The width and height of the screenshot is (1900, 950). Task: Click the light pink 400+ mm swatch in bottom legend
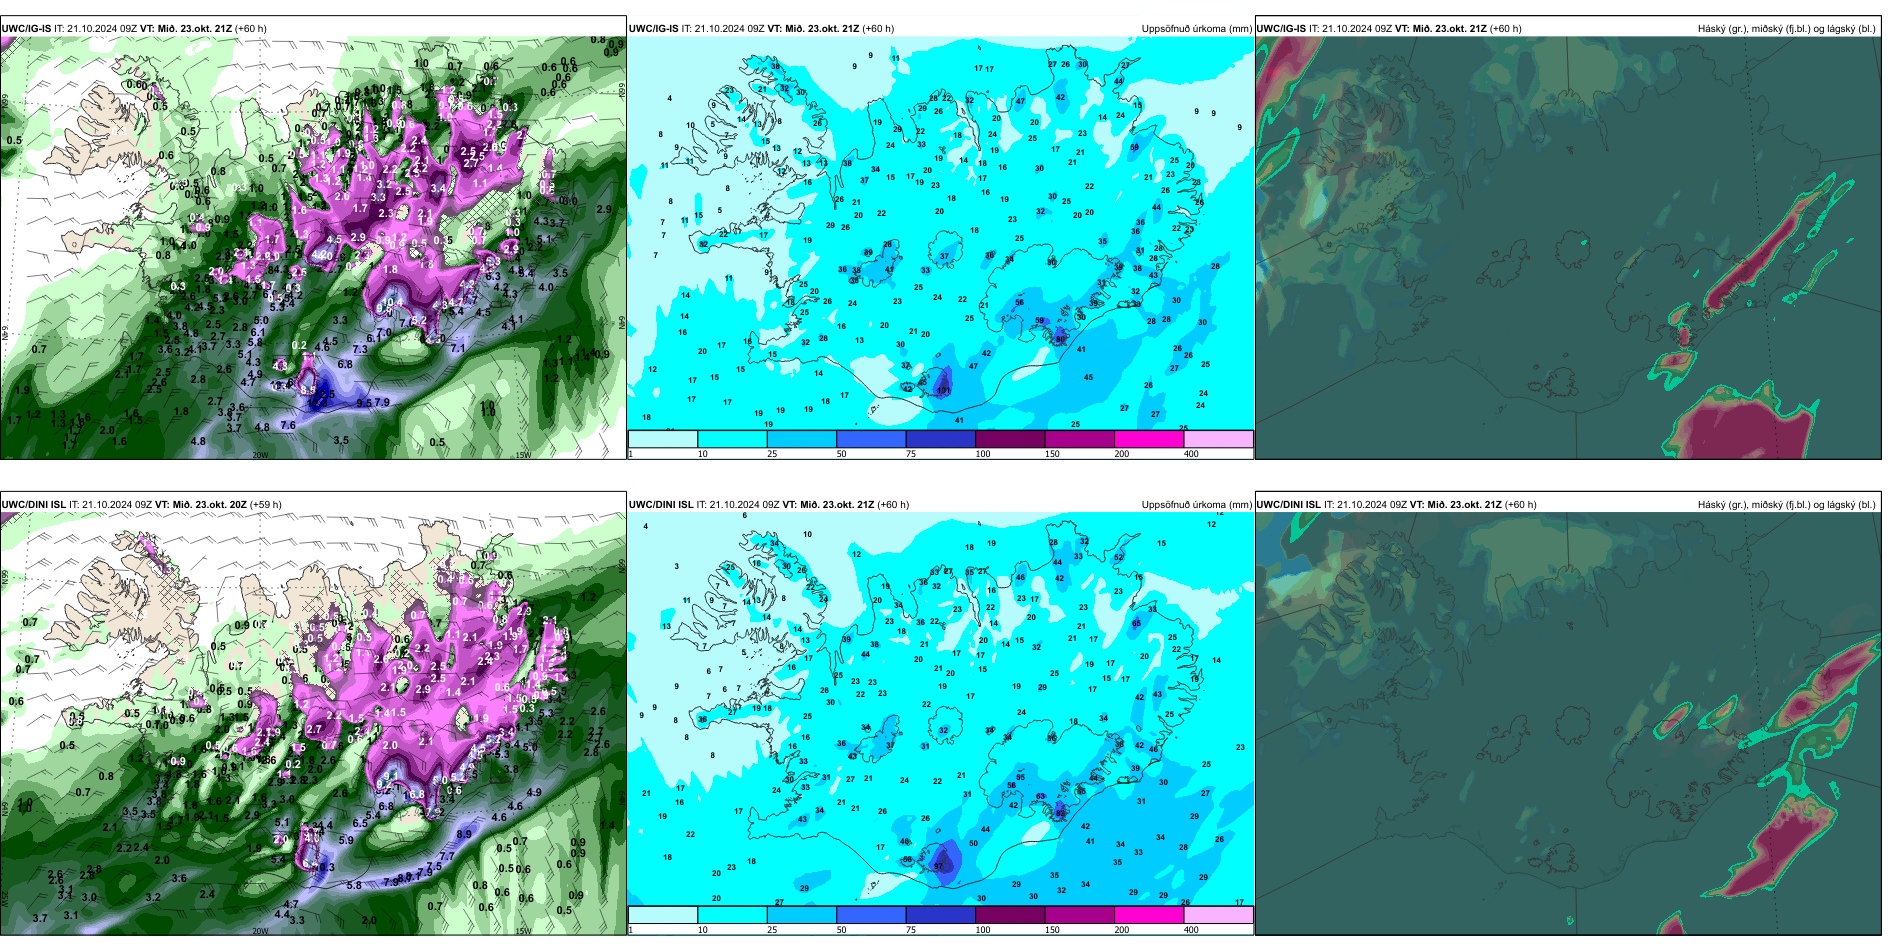[x=1218, y=915]
